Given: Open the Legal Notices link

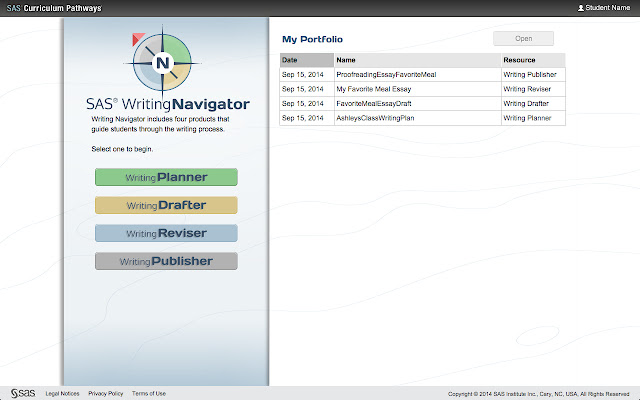Looking at the screenshot, I should click(62, 393).
